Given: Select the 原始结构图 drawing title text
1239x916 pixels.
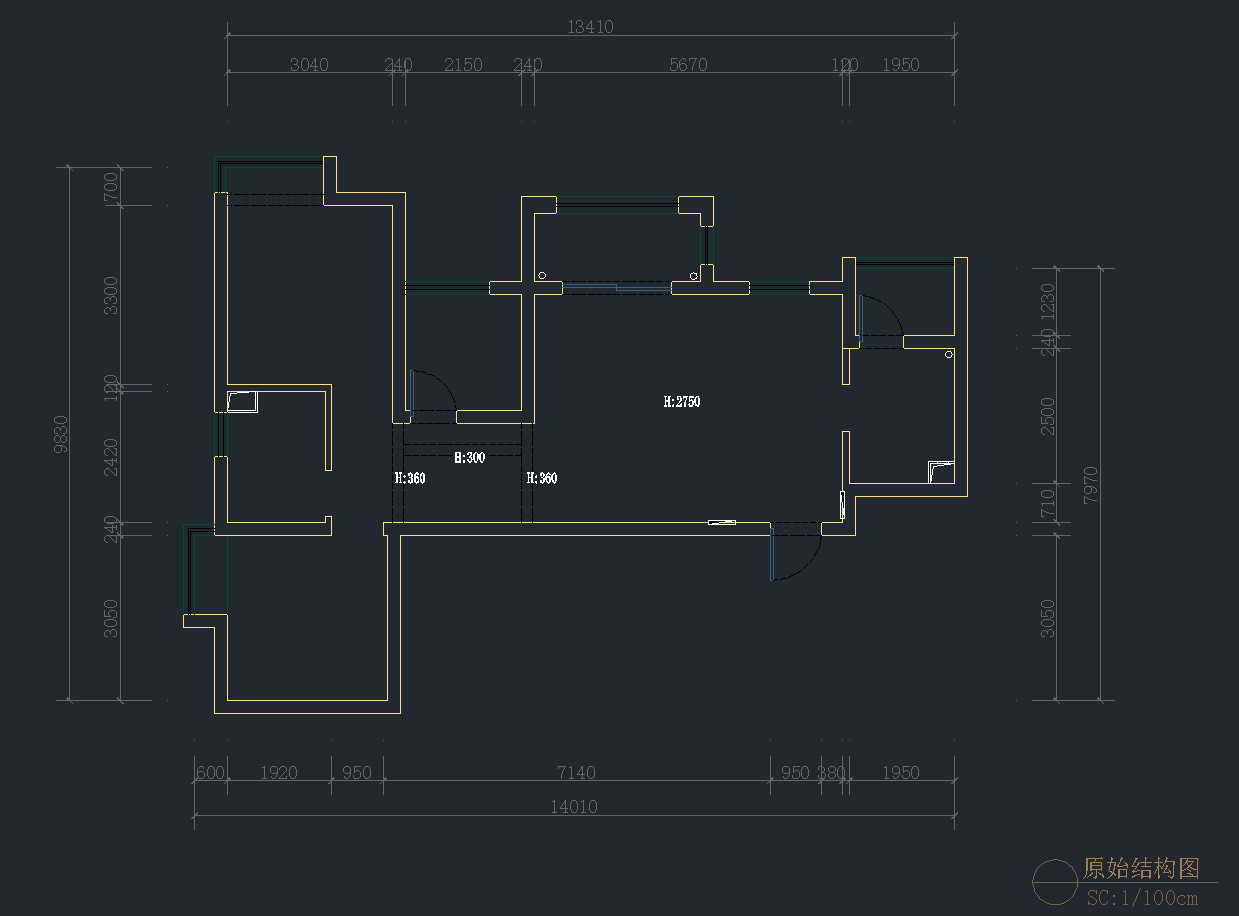Looking at the screenshot, I should [1141, 868].
